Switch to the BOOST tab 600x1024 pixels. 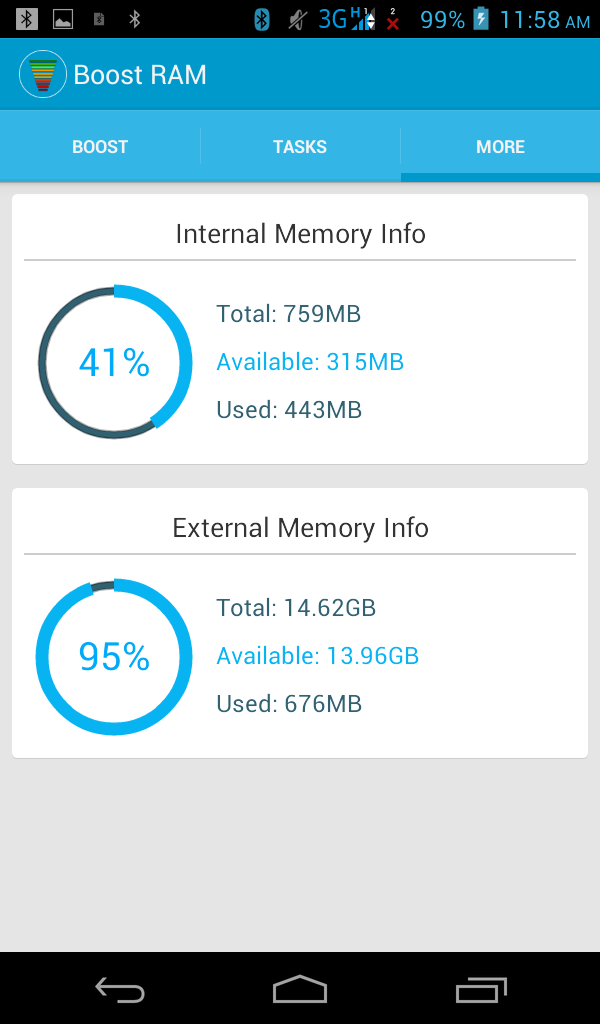click(x=100, y=147)
